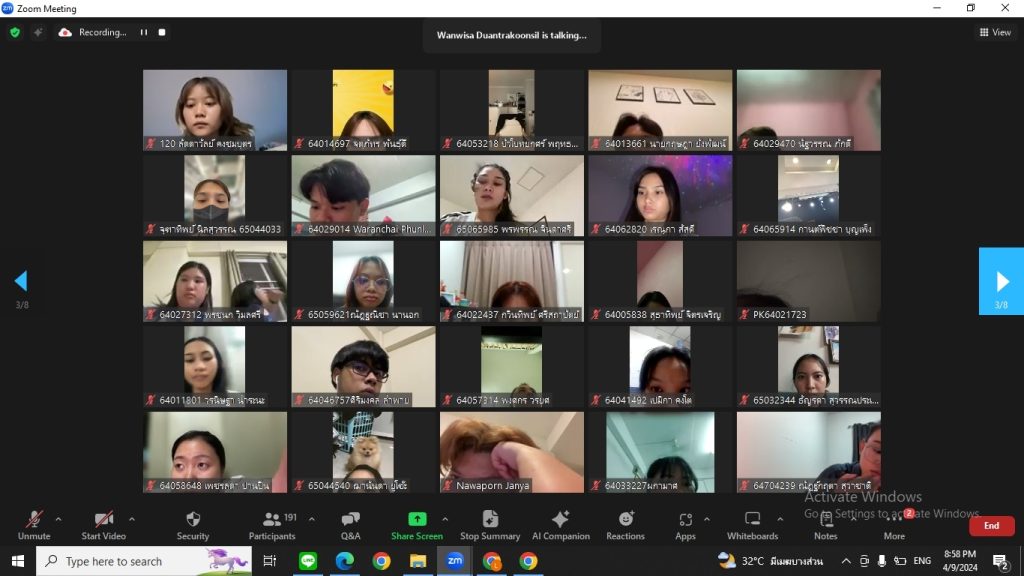The image size is (1024, 576).
Task: Expand audio options next to Unmute
Action: tap(58, 520)
